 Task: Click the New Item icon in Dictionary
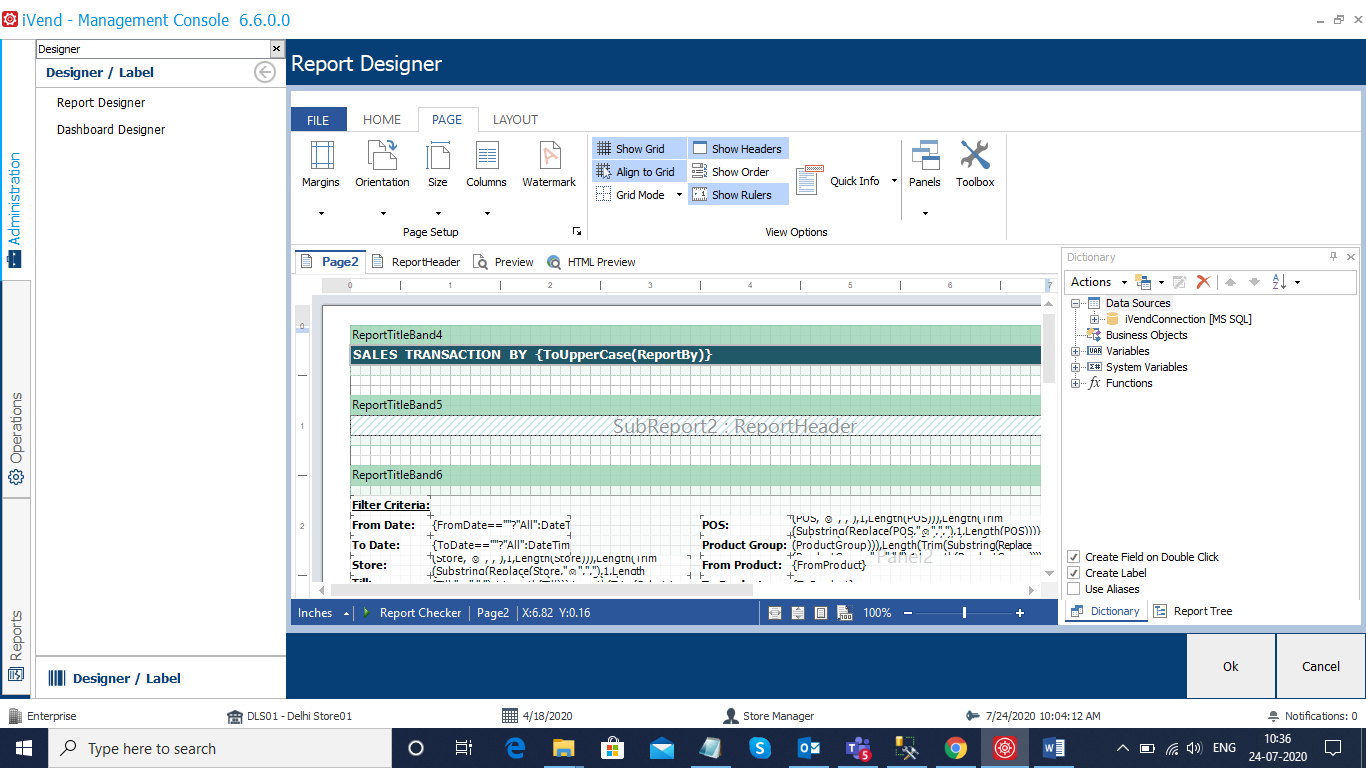tap(1144, 282)
